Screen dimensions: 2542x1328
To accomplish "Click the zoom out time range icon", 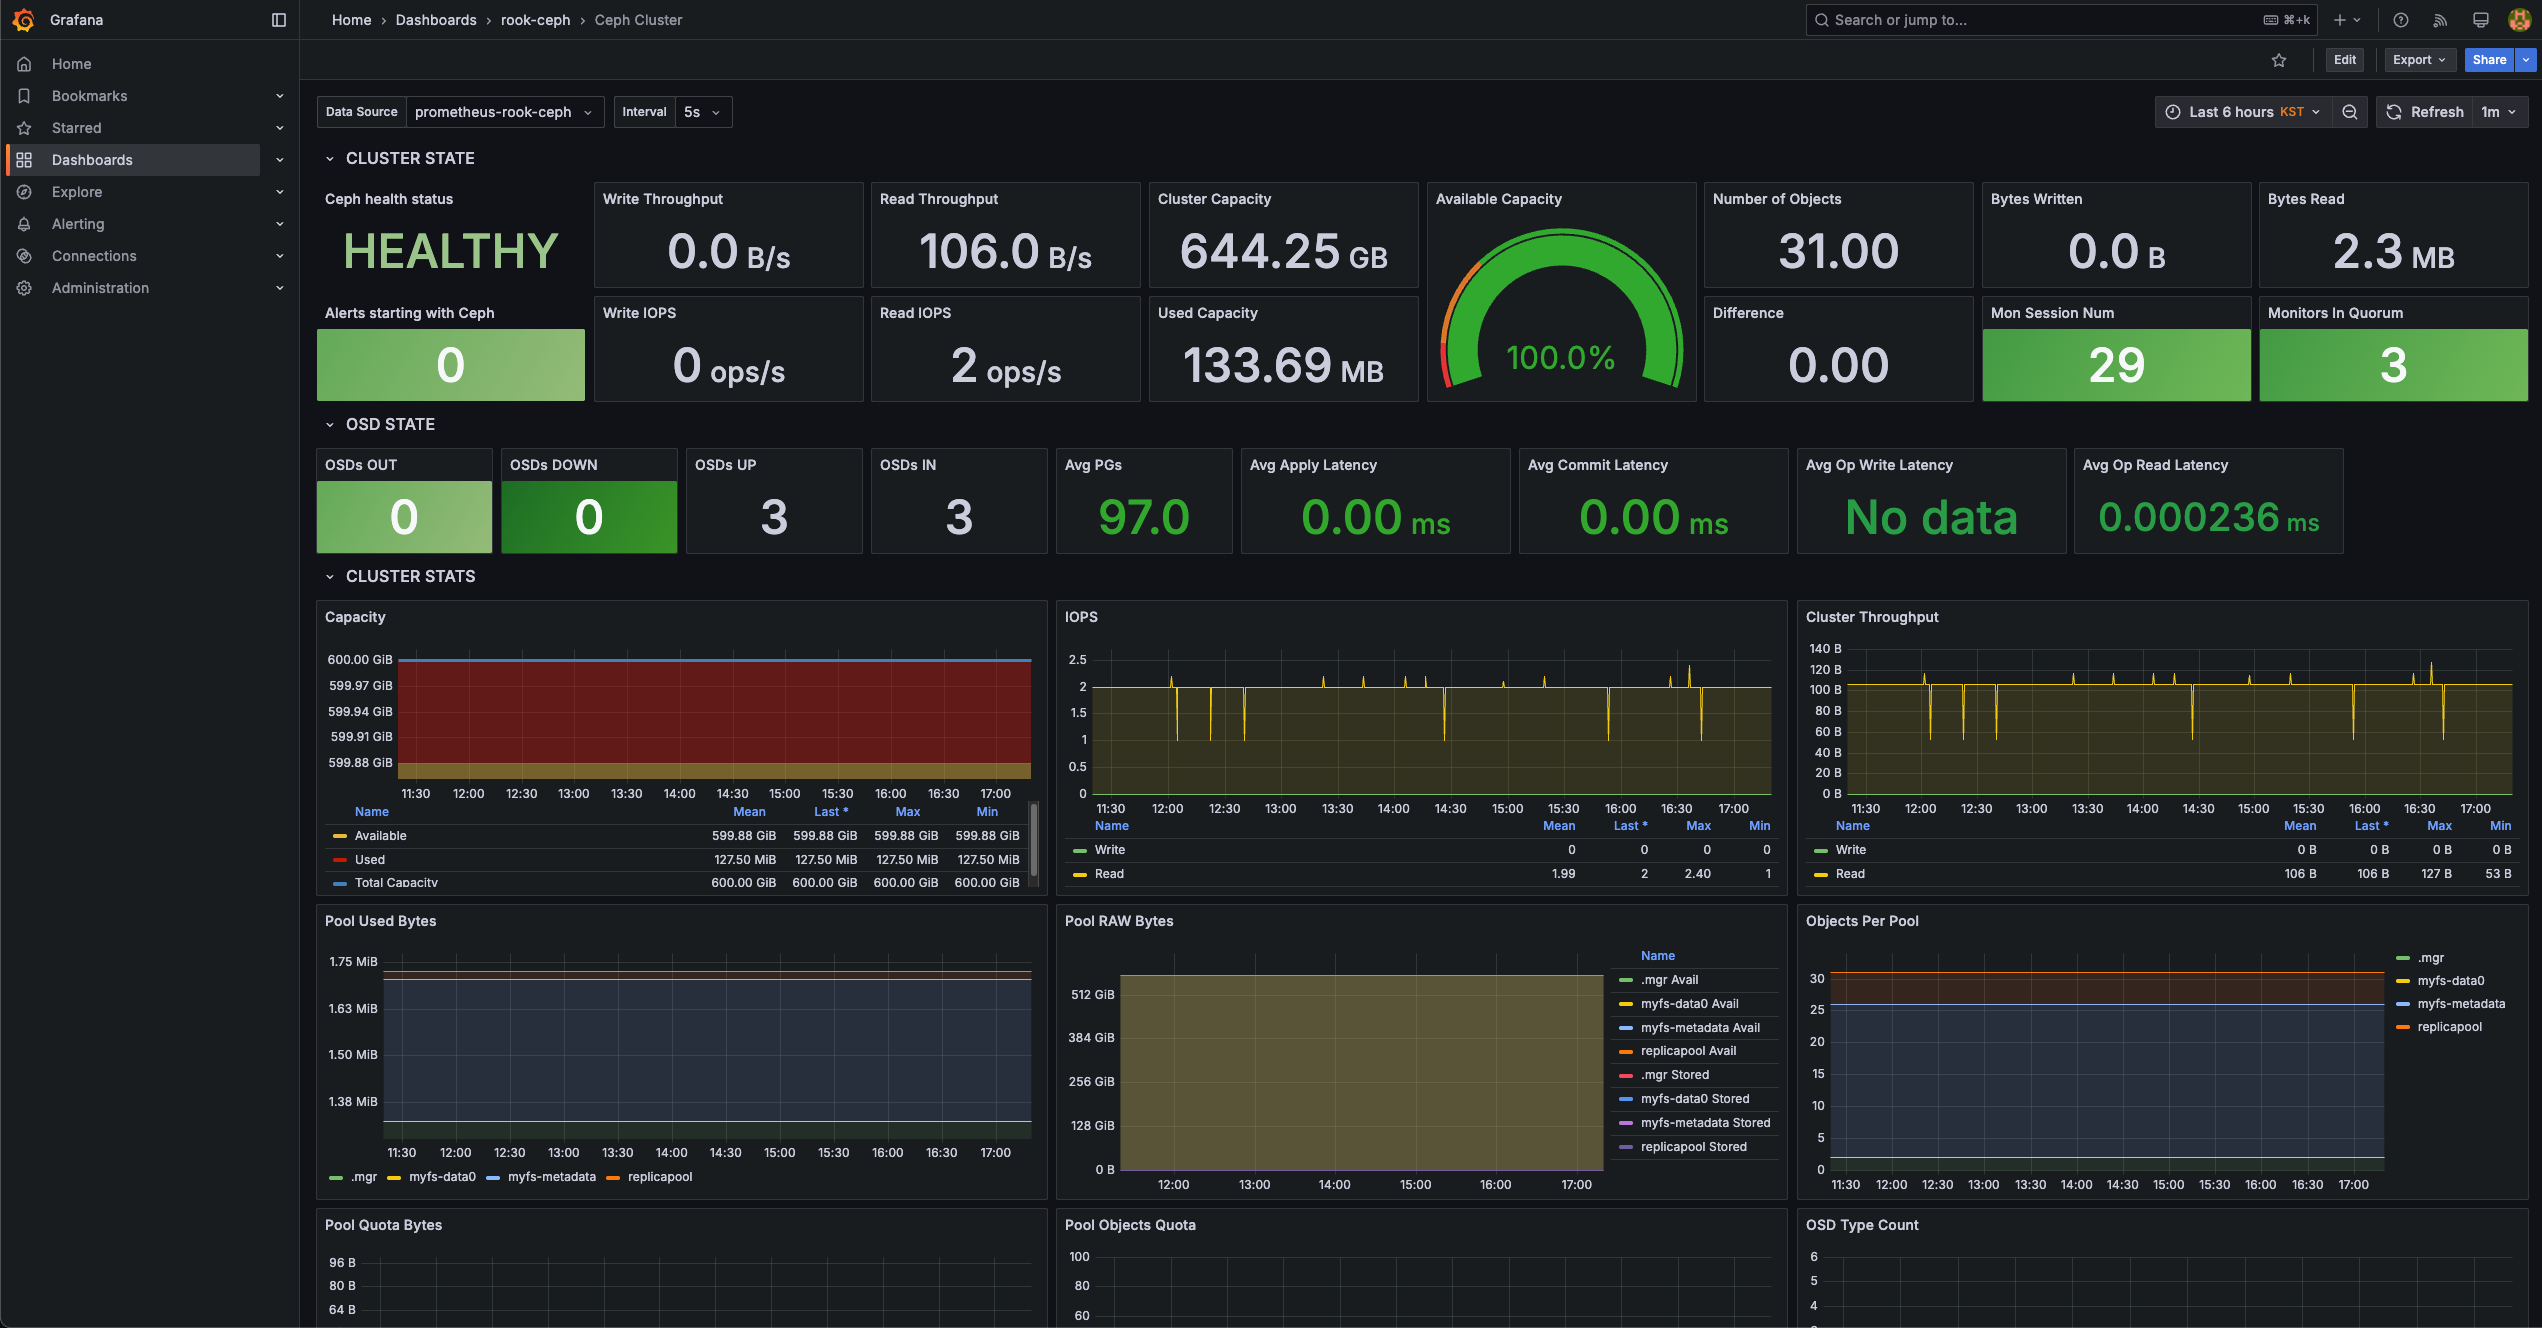I will [x=2350, y=112].
